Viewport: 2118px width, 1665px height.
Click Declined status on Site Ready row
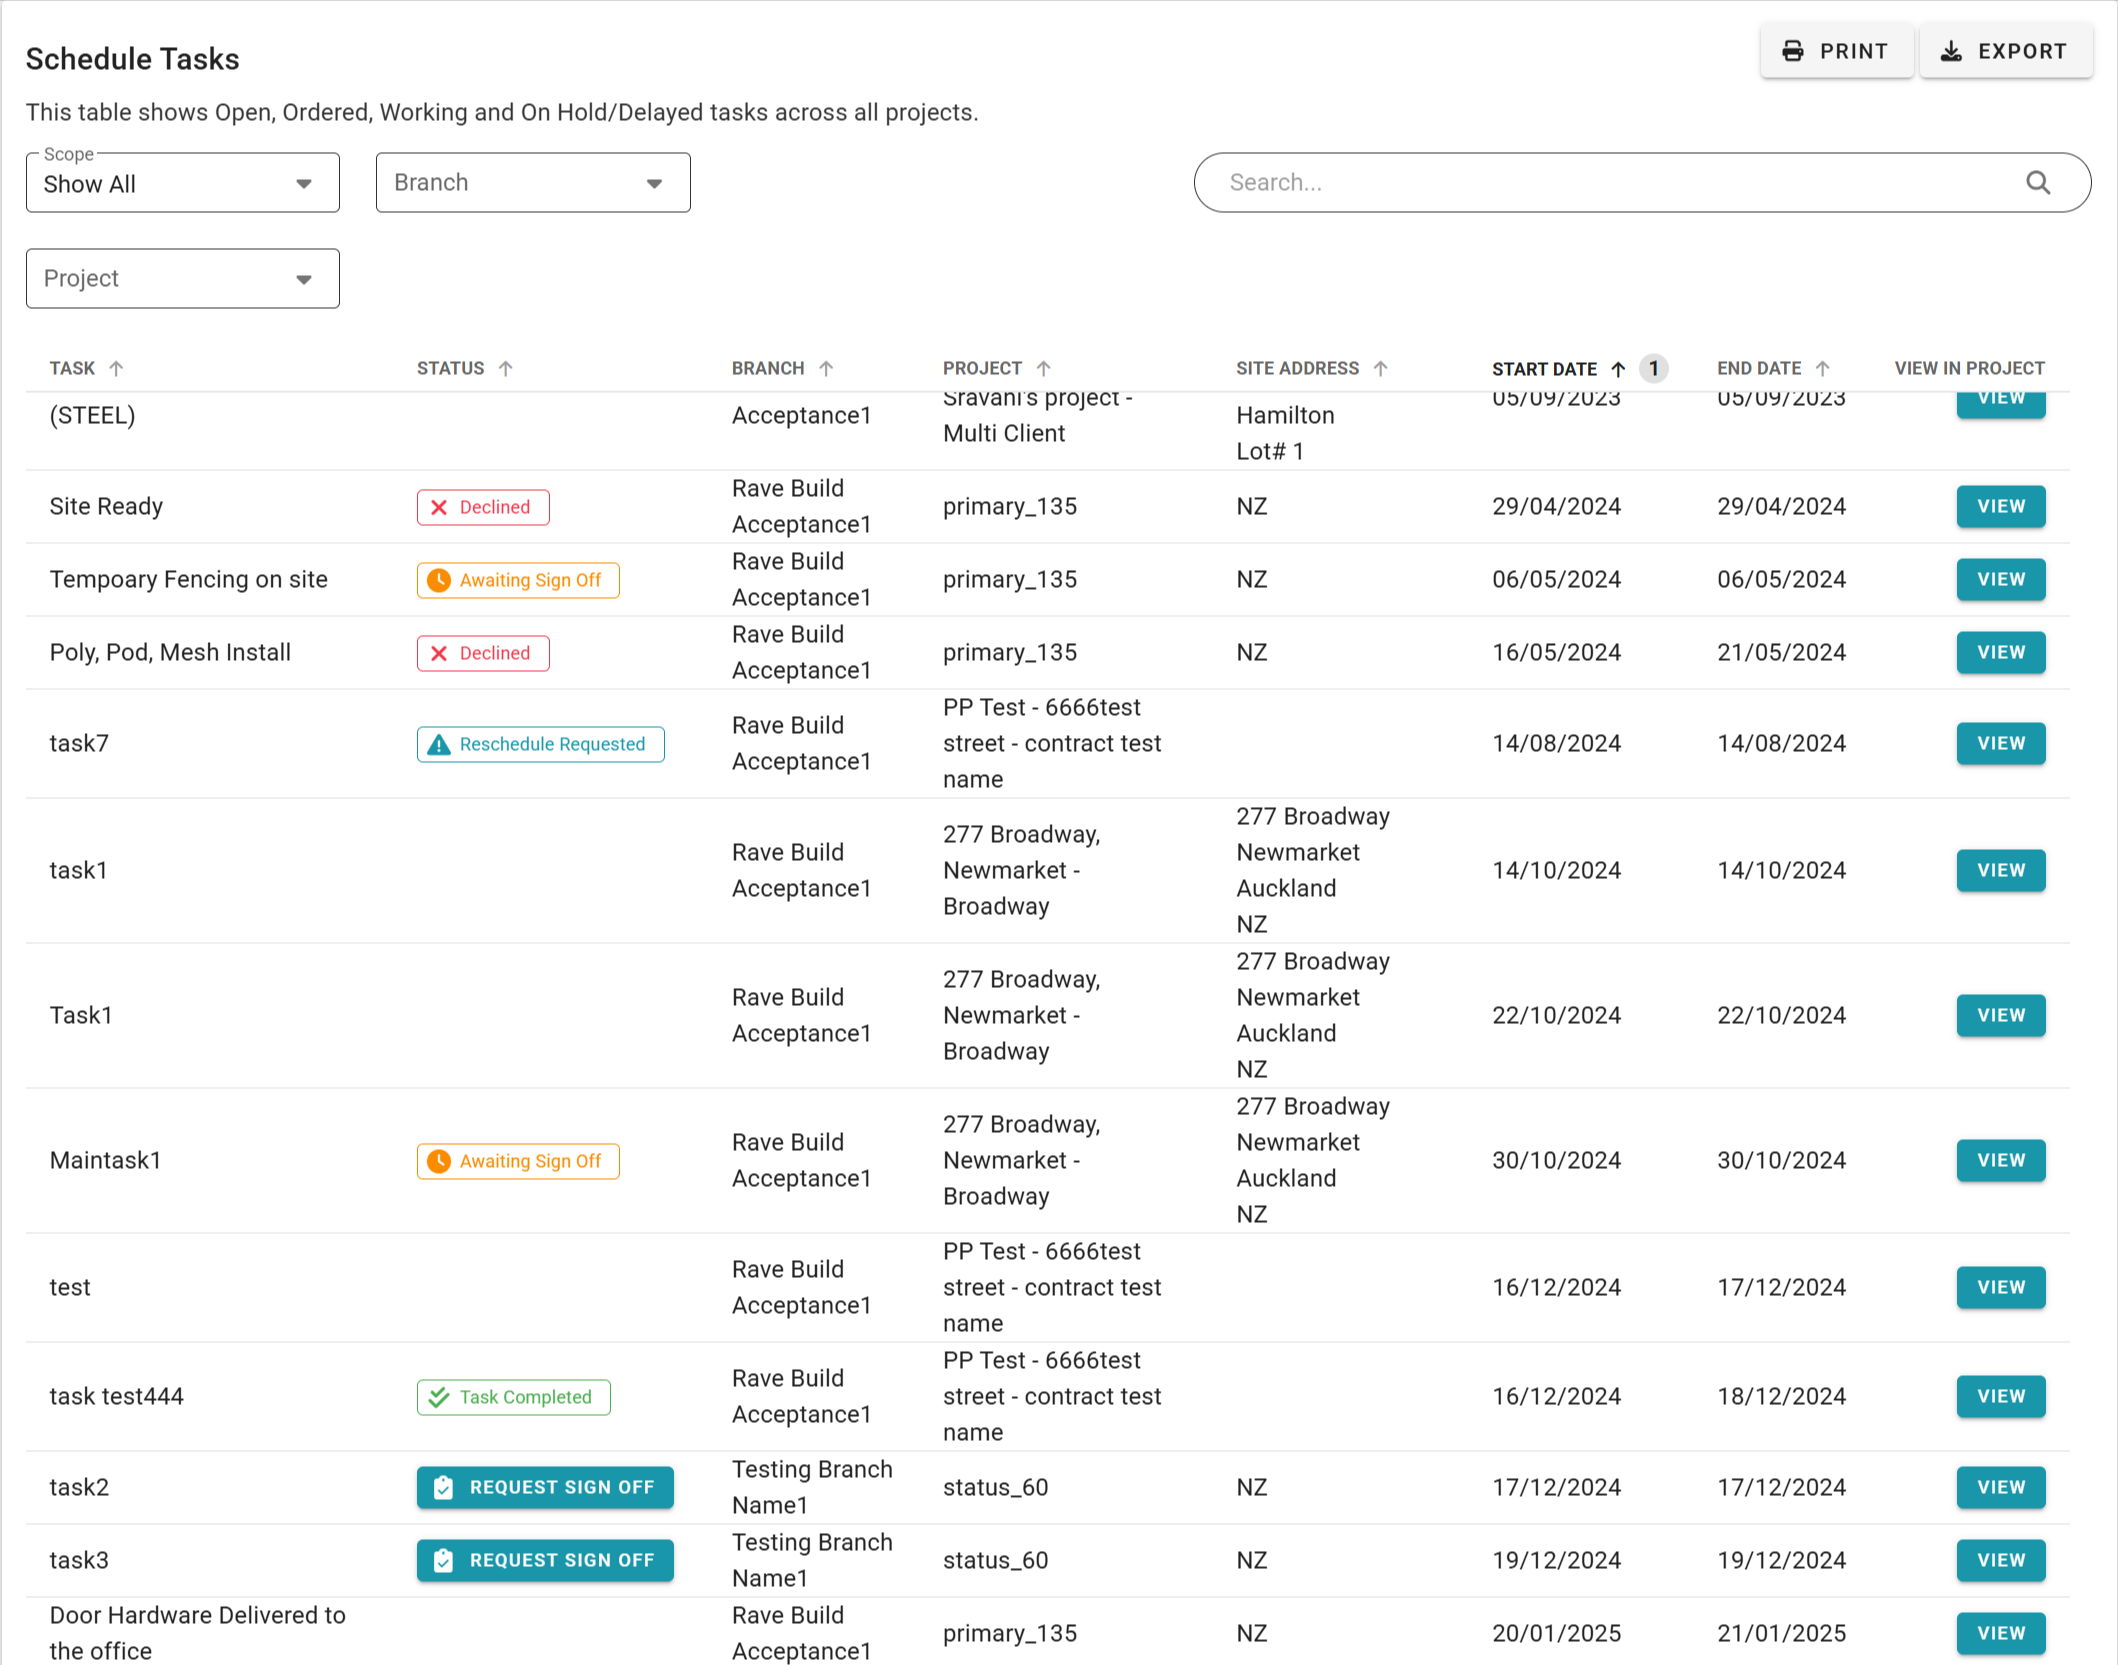pos(483,507)
